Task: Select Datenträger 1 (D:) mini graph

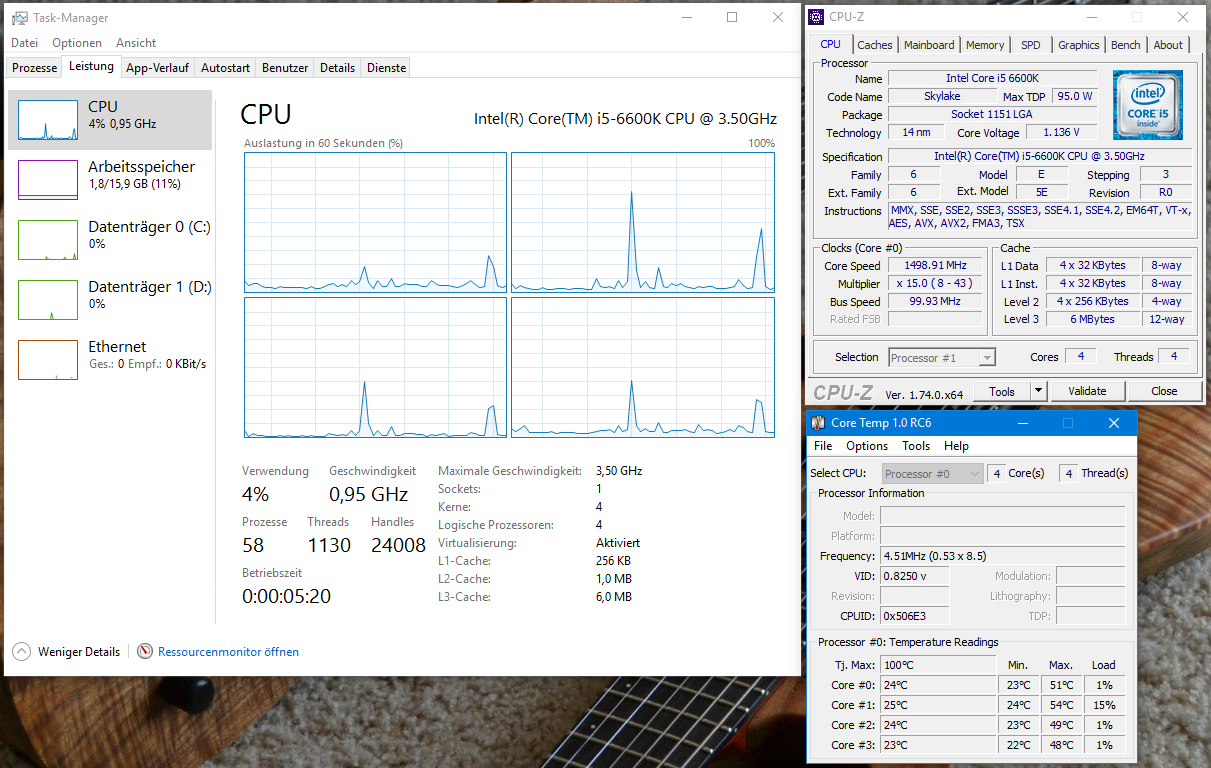Action: pyautogui.click(x=48, y=300)
